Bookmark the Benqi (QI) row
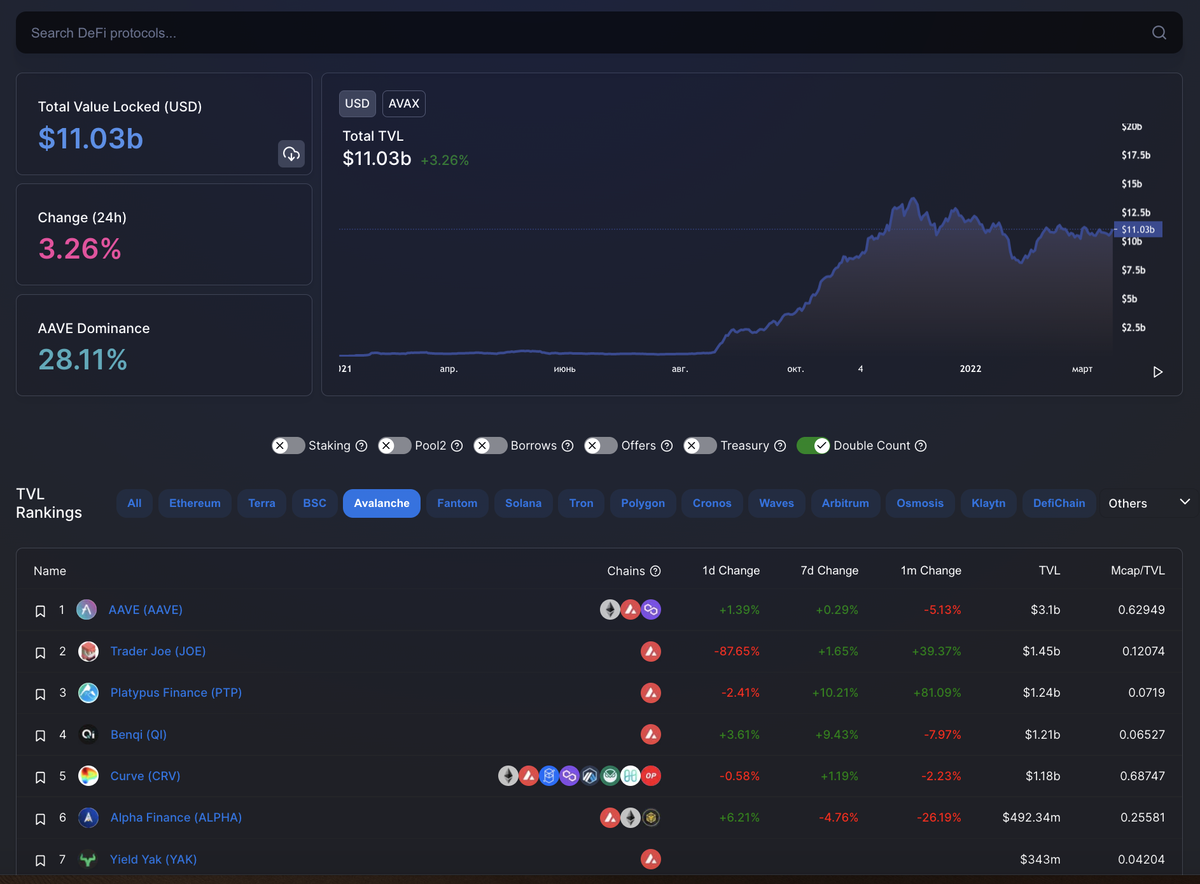The width and height of the screenshot is (1200, 884). point(41,735)
